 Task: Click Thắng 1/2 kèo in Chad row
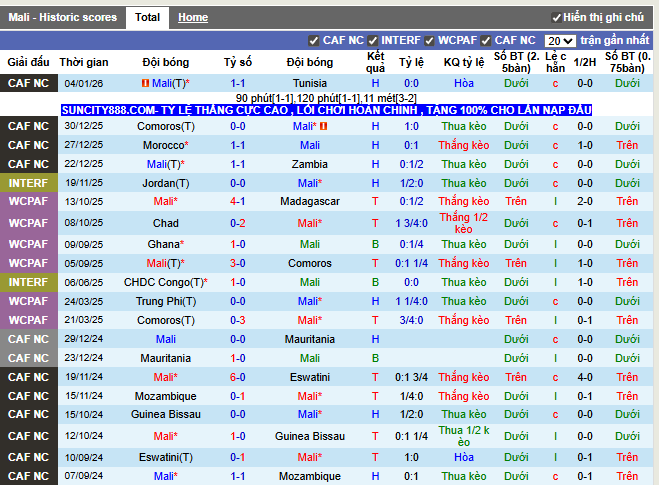[464, 223]
